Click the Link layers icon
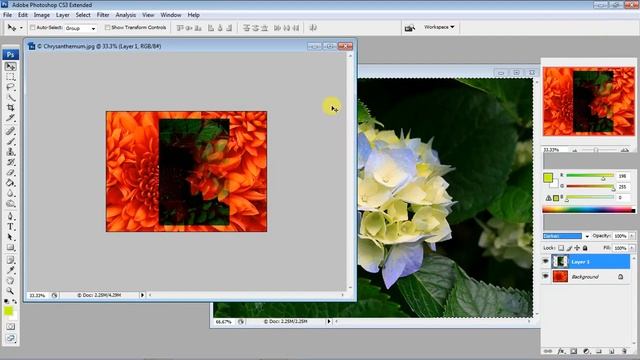The image size is (640, 360). click(x=548, y=351)
